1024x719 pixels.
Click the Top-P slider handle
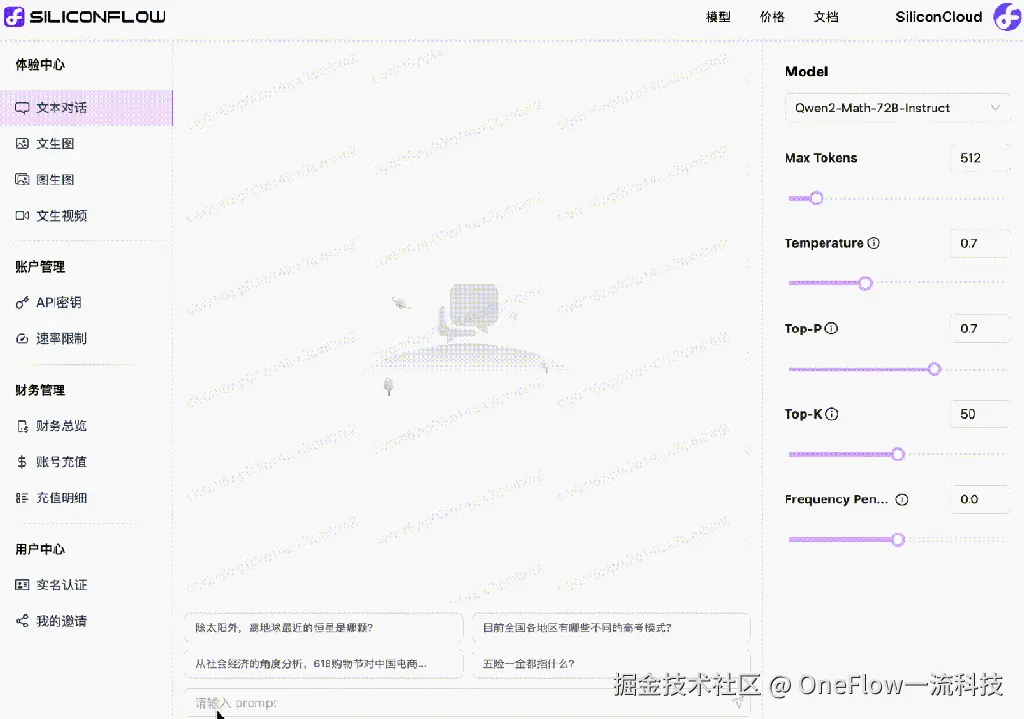tap(935, 369)
